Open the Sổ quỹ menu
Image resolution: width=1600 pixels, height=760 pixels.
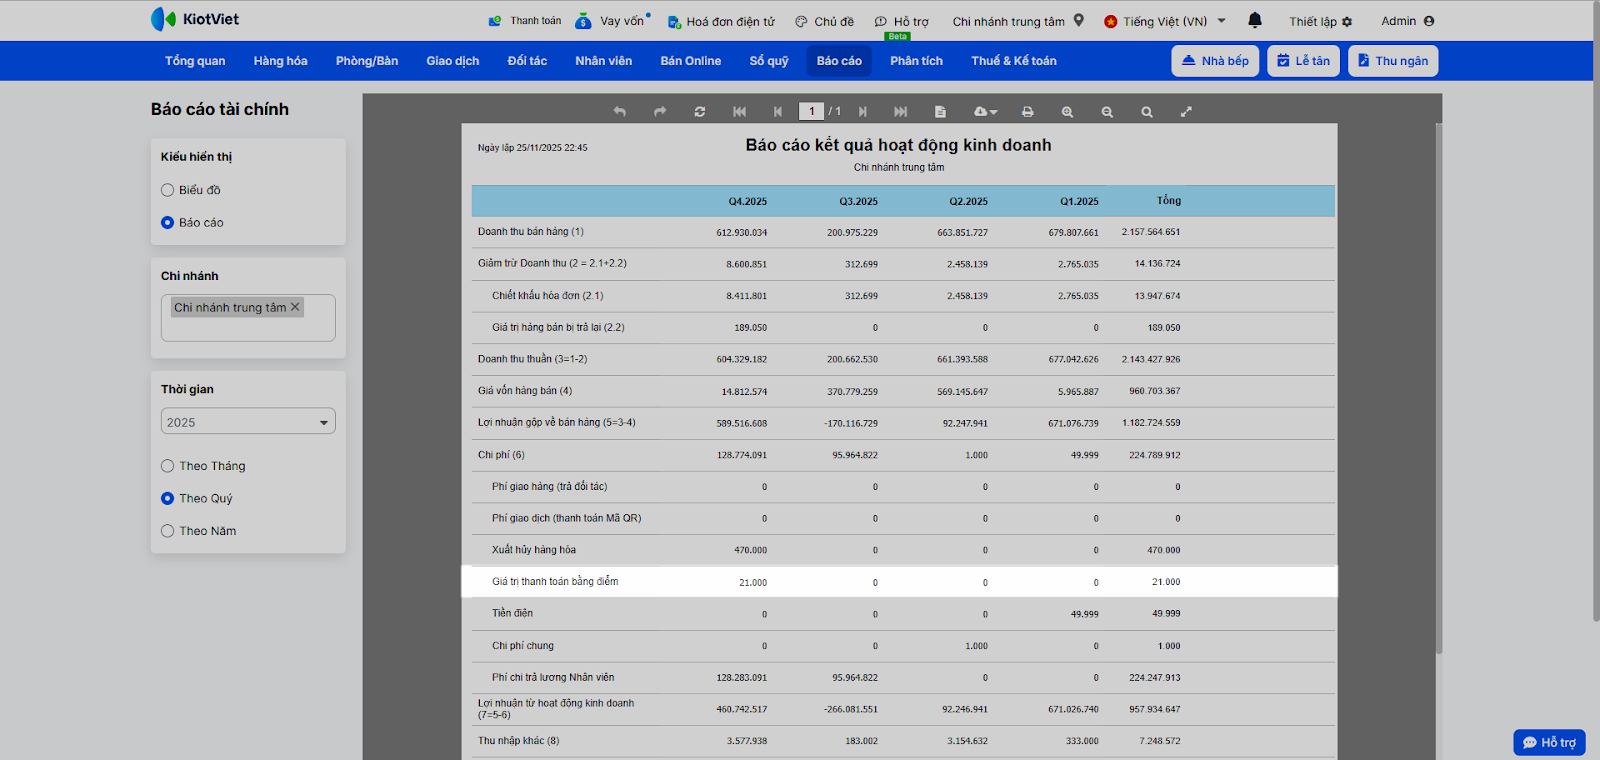pyautogui.click(x=768, y=61)
